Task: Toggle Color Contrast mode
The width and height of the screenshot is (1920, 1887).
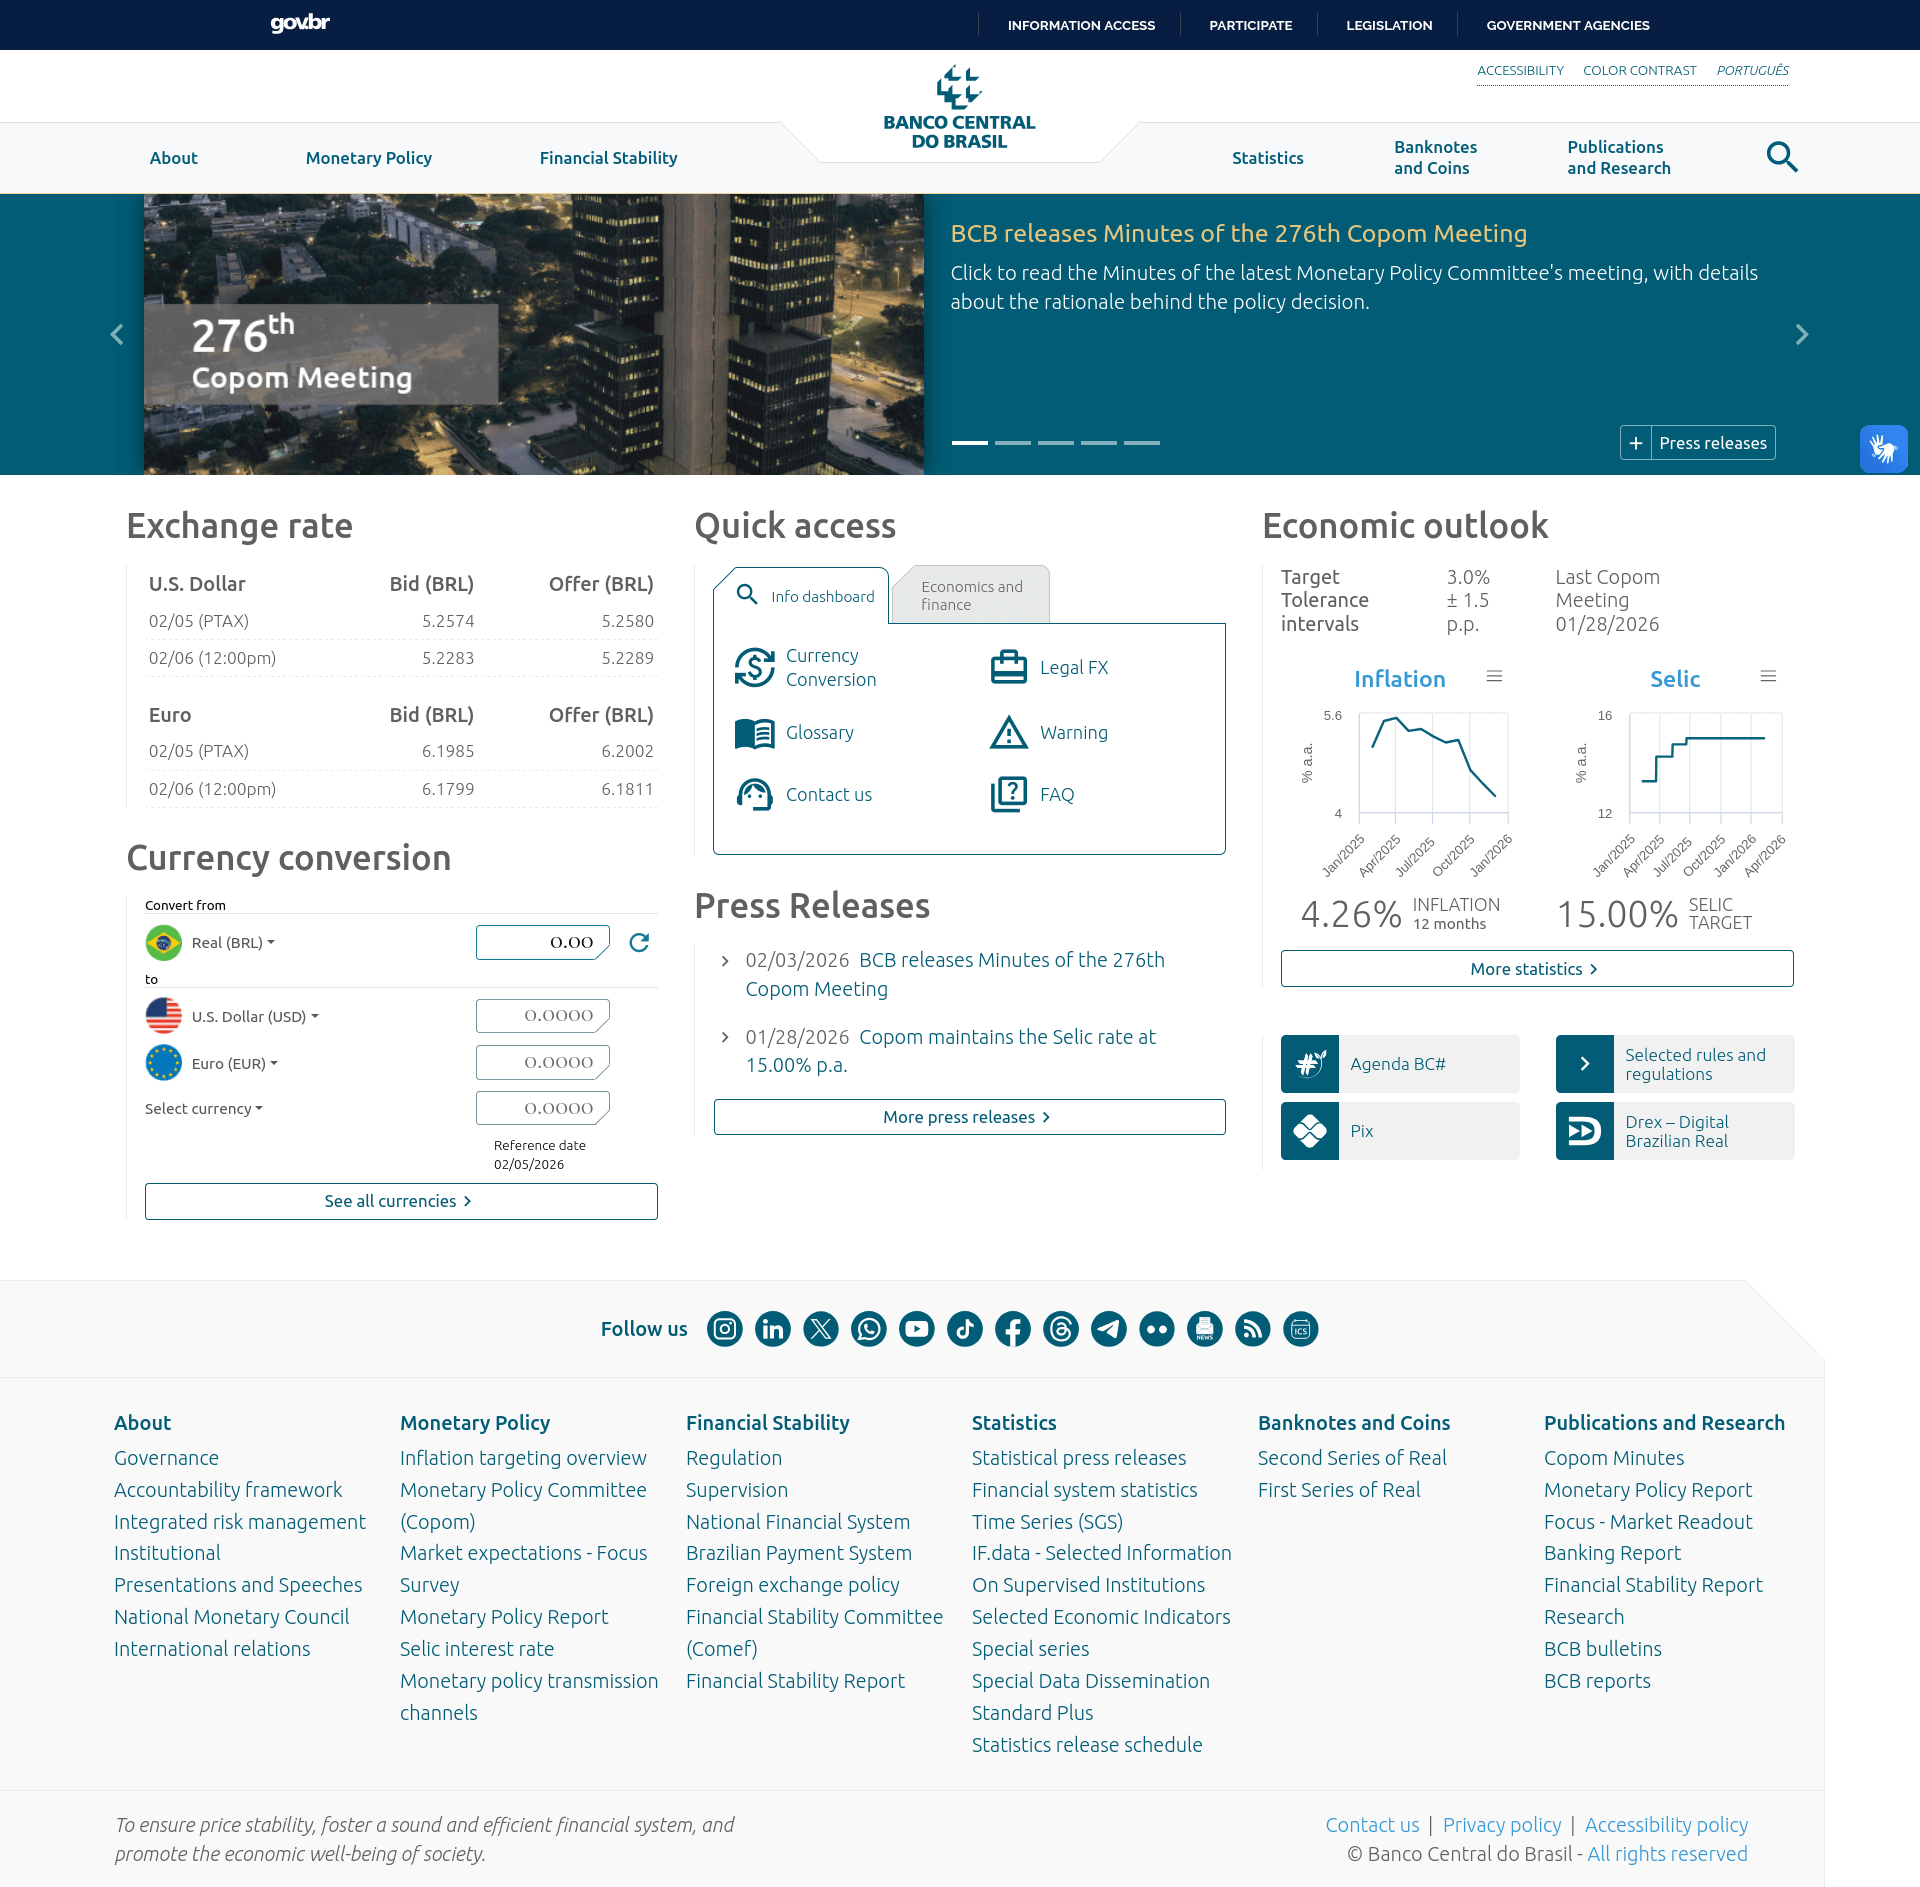Action: (x=1639, y=71)
